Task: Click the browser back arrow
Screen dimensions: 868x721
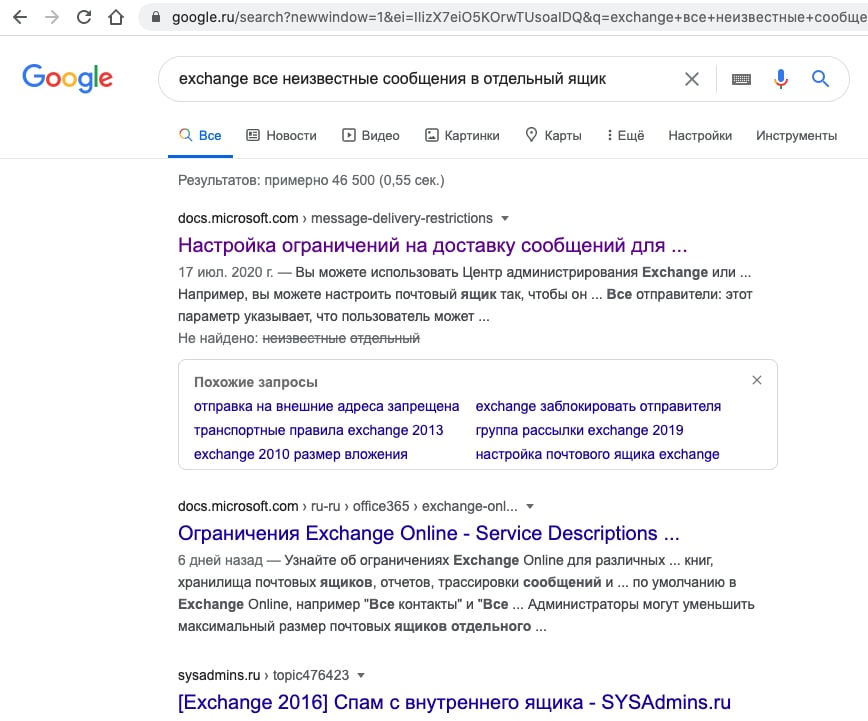Action: 20,17
